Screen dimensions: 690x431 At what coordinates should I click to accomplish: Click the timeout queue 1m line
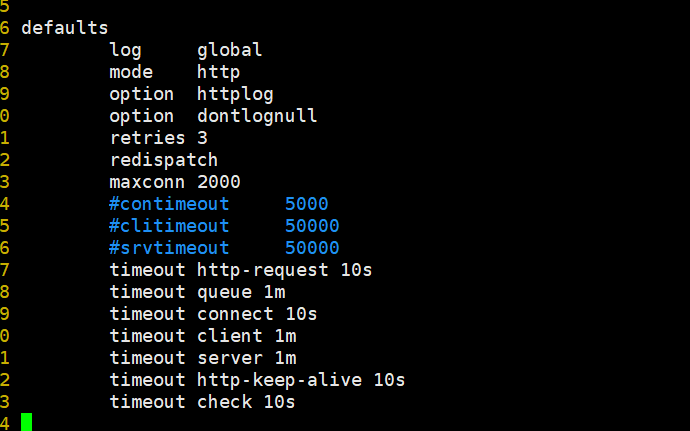197,292
